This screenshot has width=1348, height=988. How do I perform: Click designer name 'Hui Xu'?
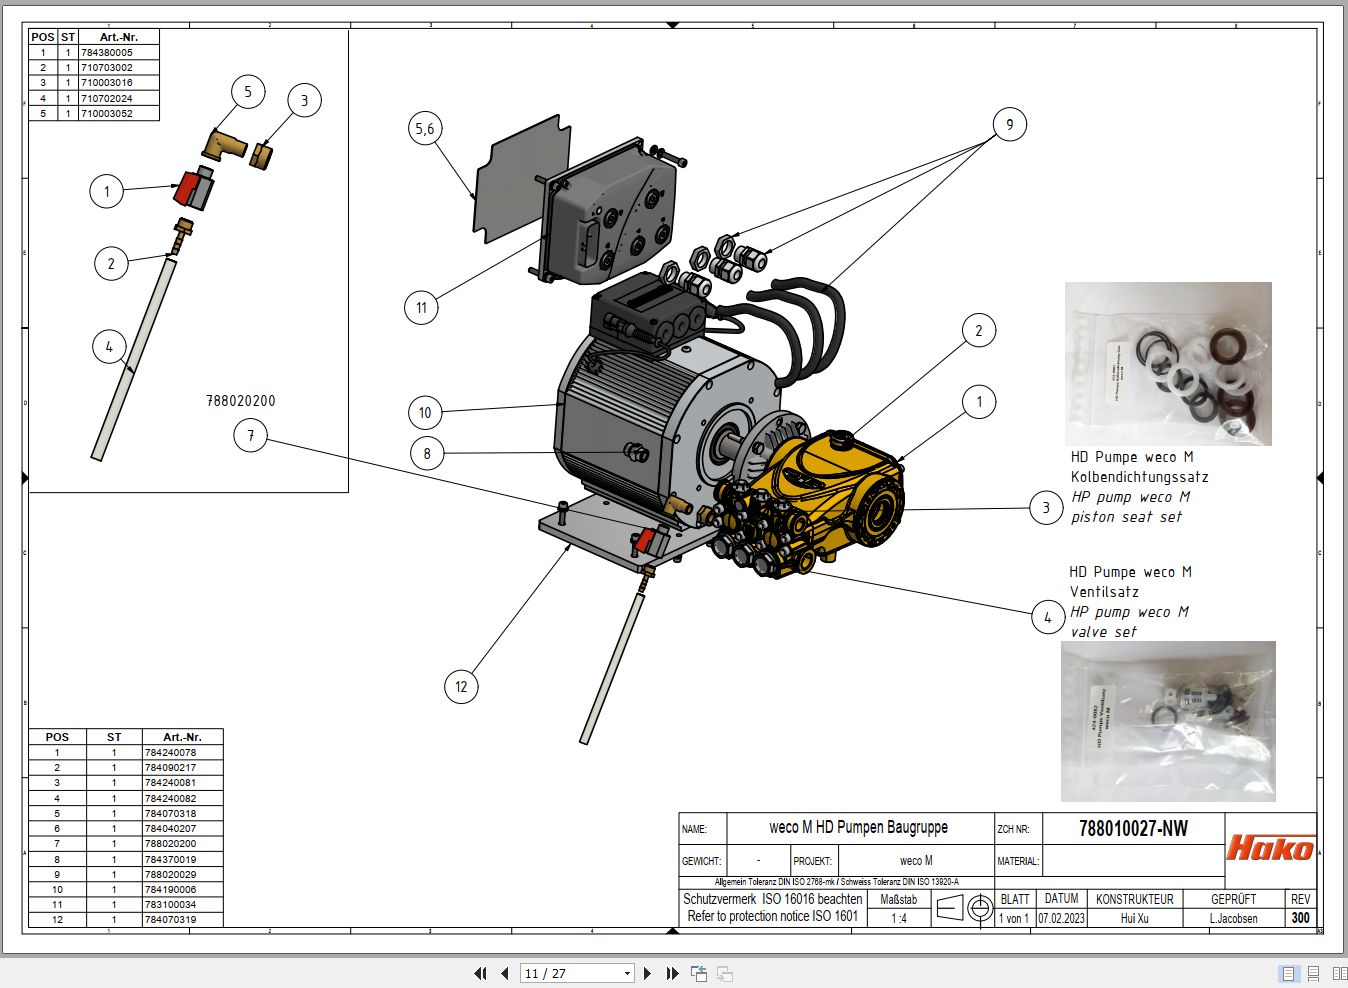(1134, 918)
